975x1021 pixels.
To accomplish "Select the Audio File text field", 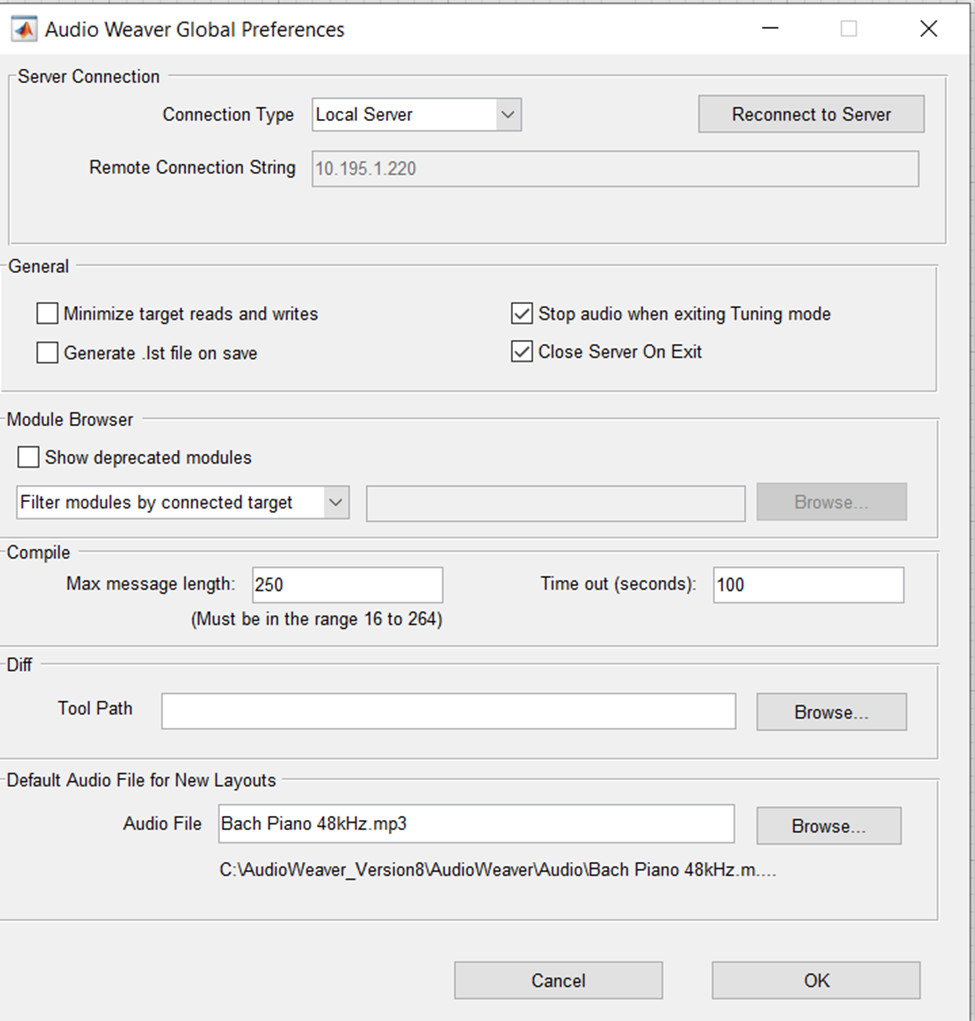I will pyautogui.click(x=475, y=825).
